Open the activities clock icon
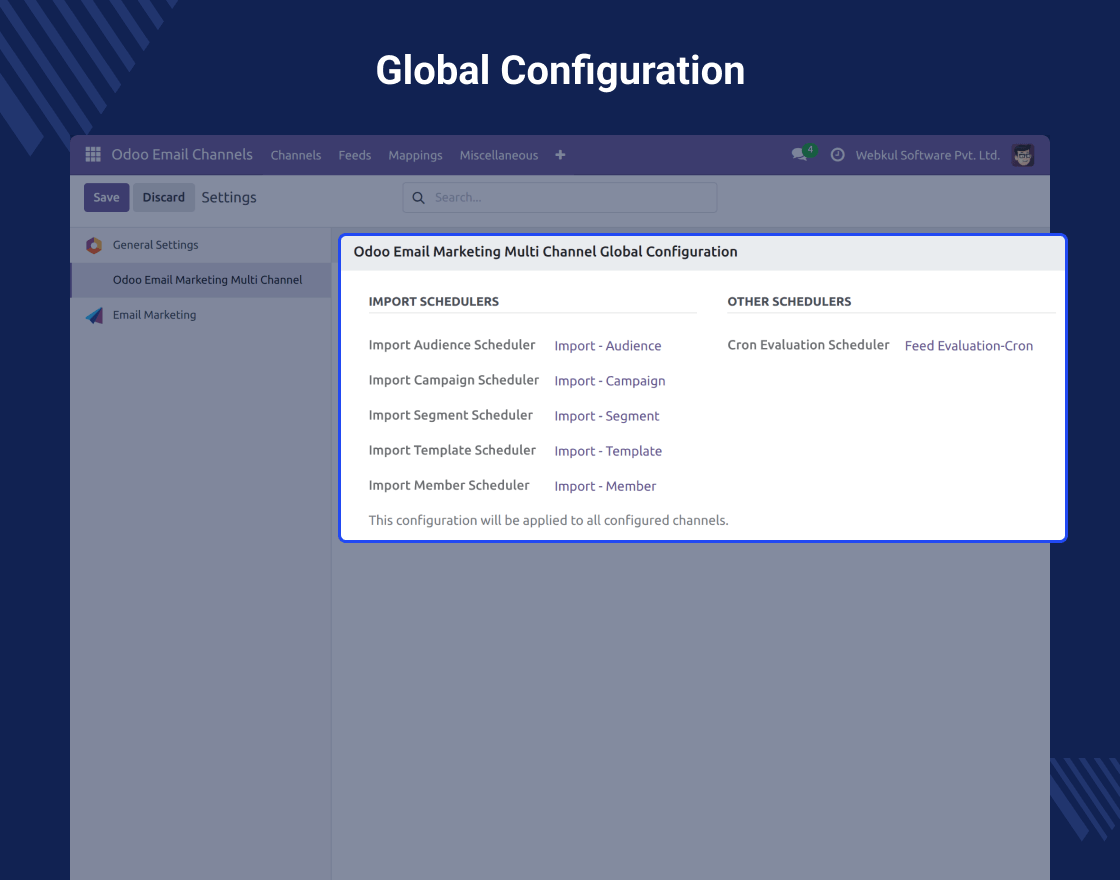 pos(837,155)
